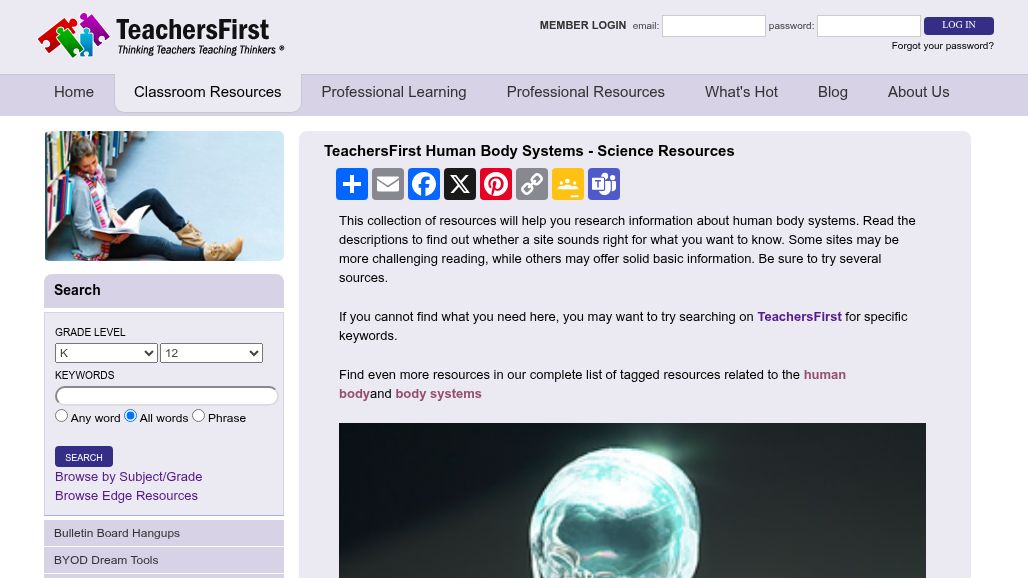Open the What's Hot menu

(741, 92)
